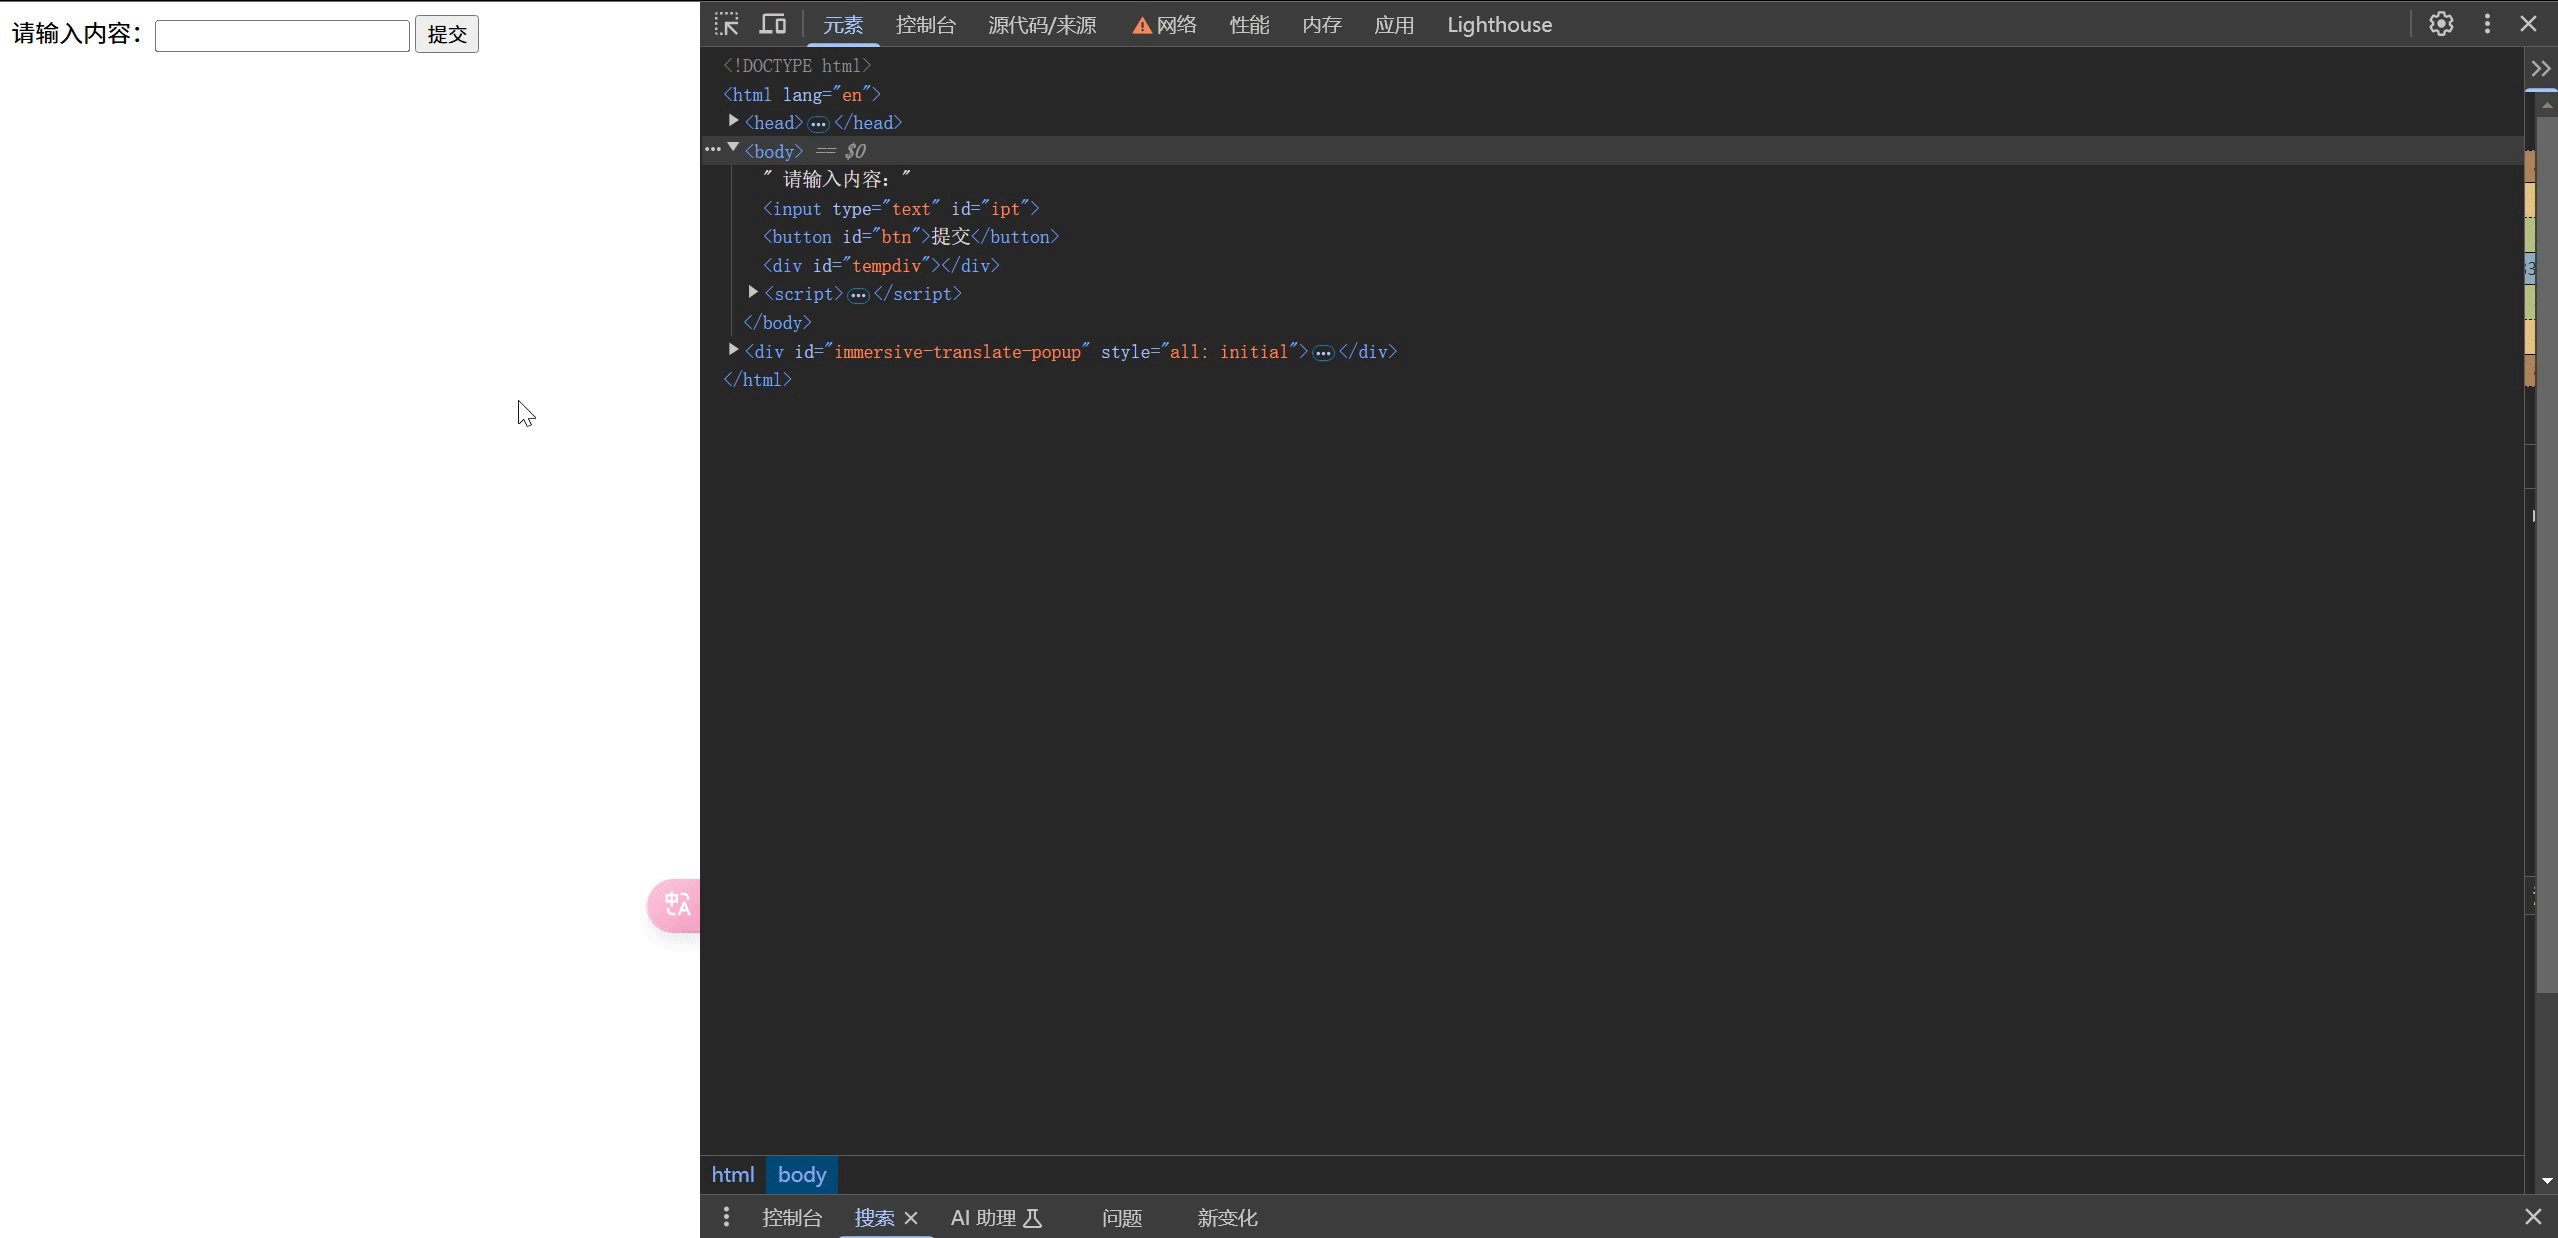
Task: Select html in the breadcrumb bar
Action: coord(732,1175)
